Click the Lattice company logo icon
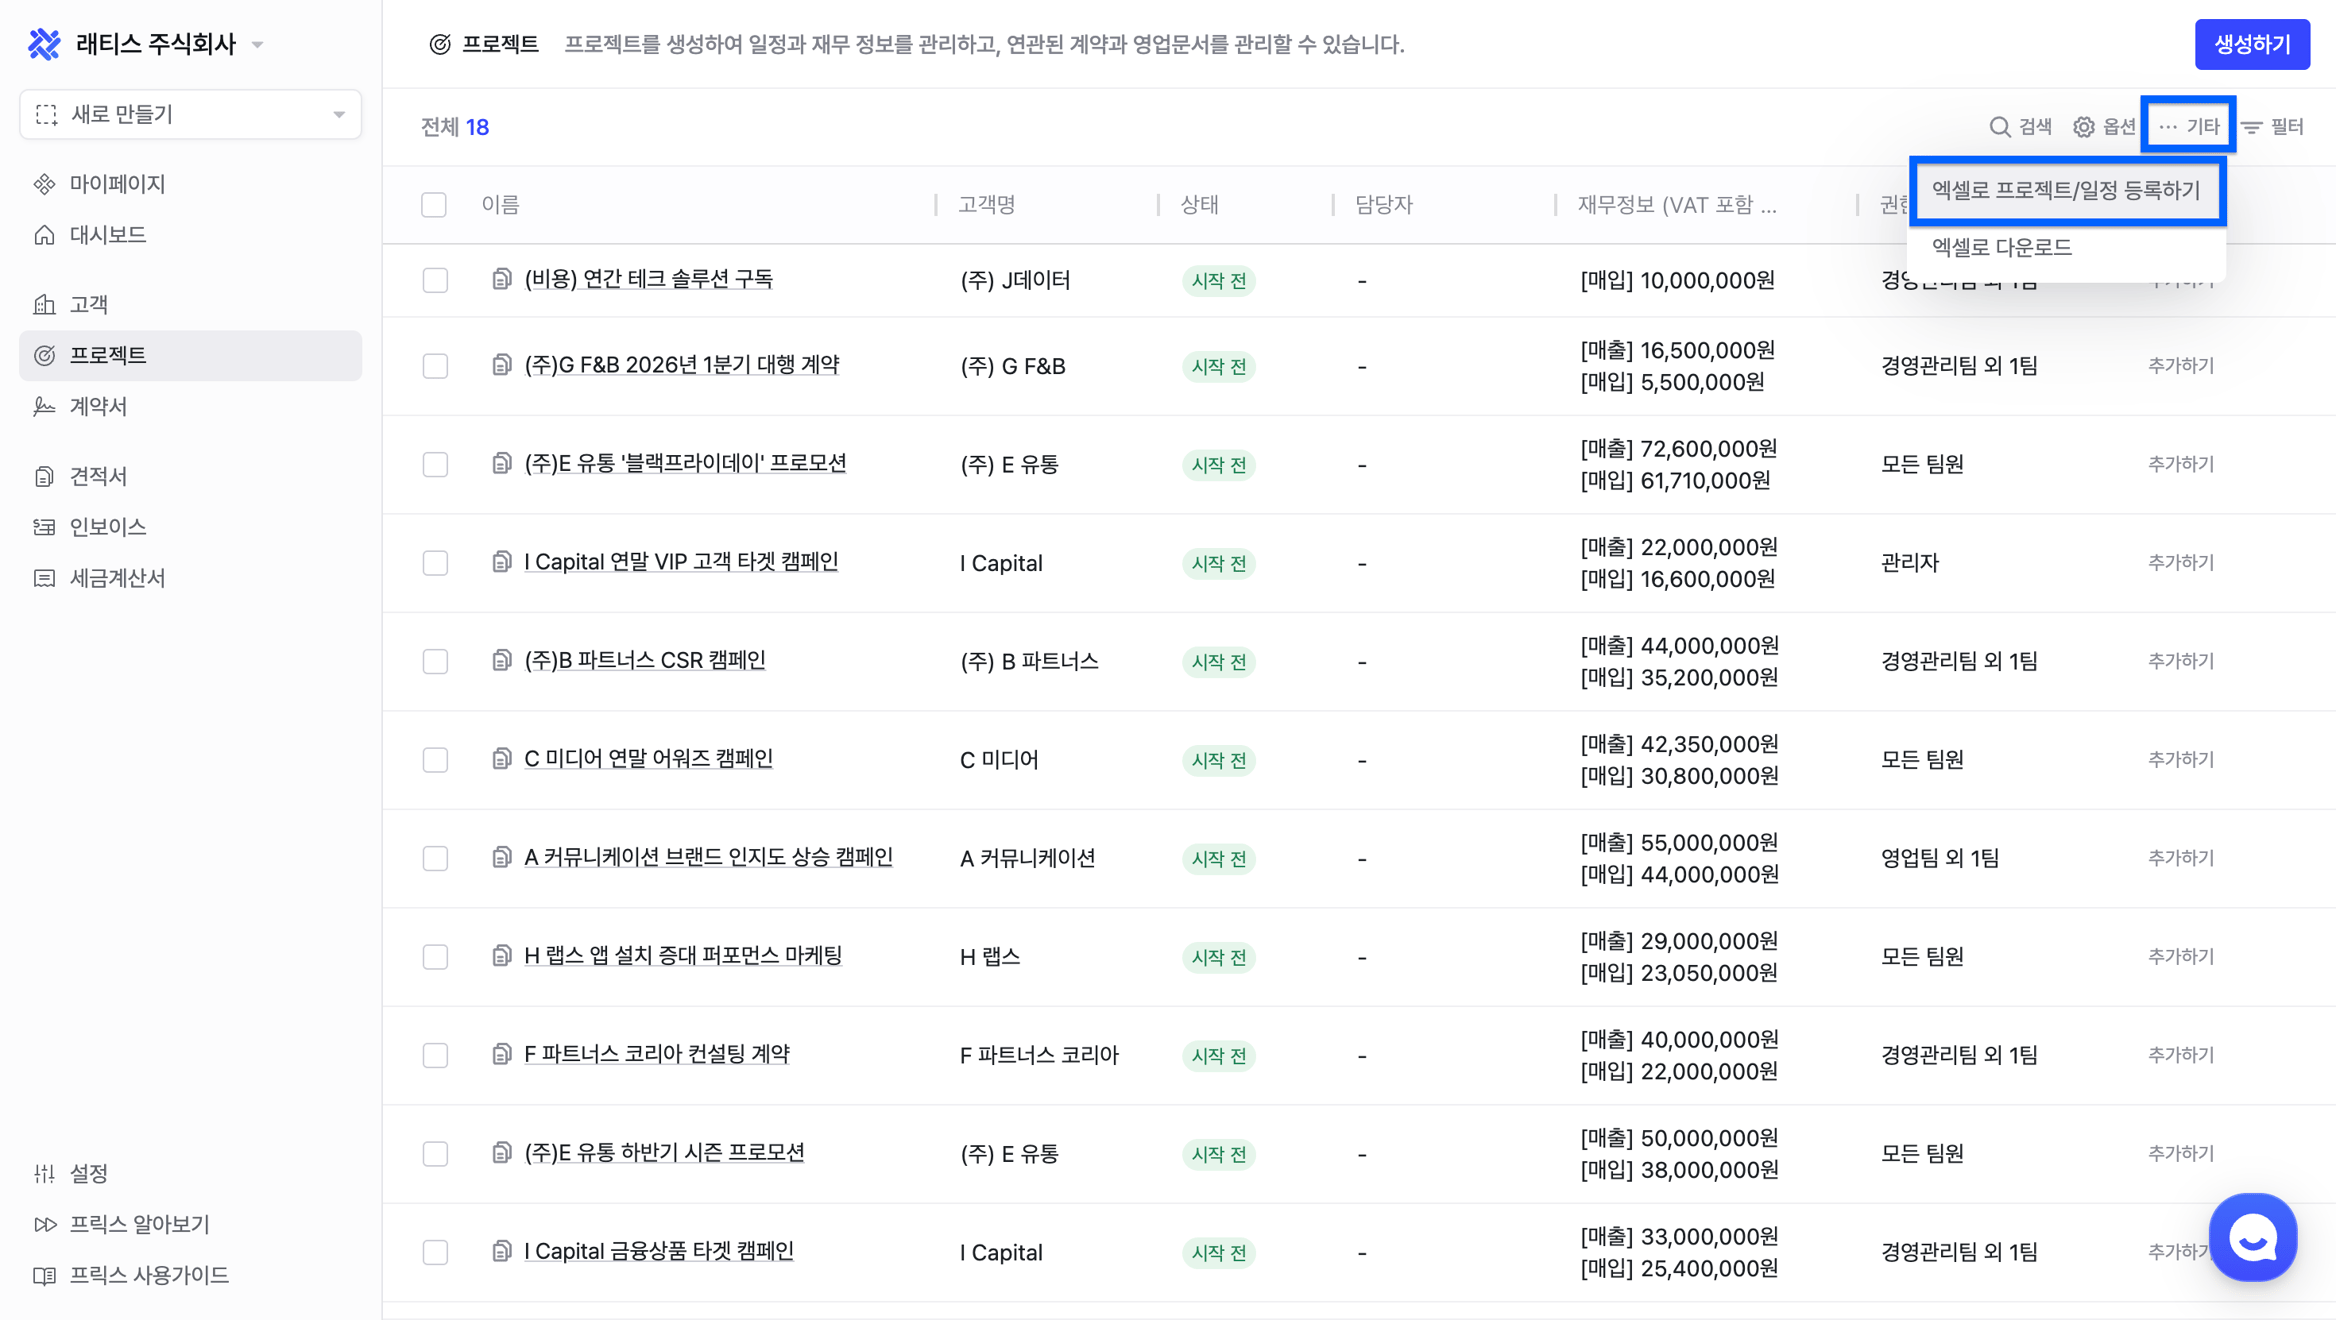This screenshot has height=1320, width=2336. point(44,44)
